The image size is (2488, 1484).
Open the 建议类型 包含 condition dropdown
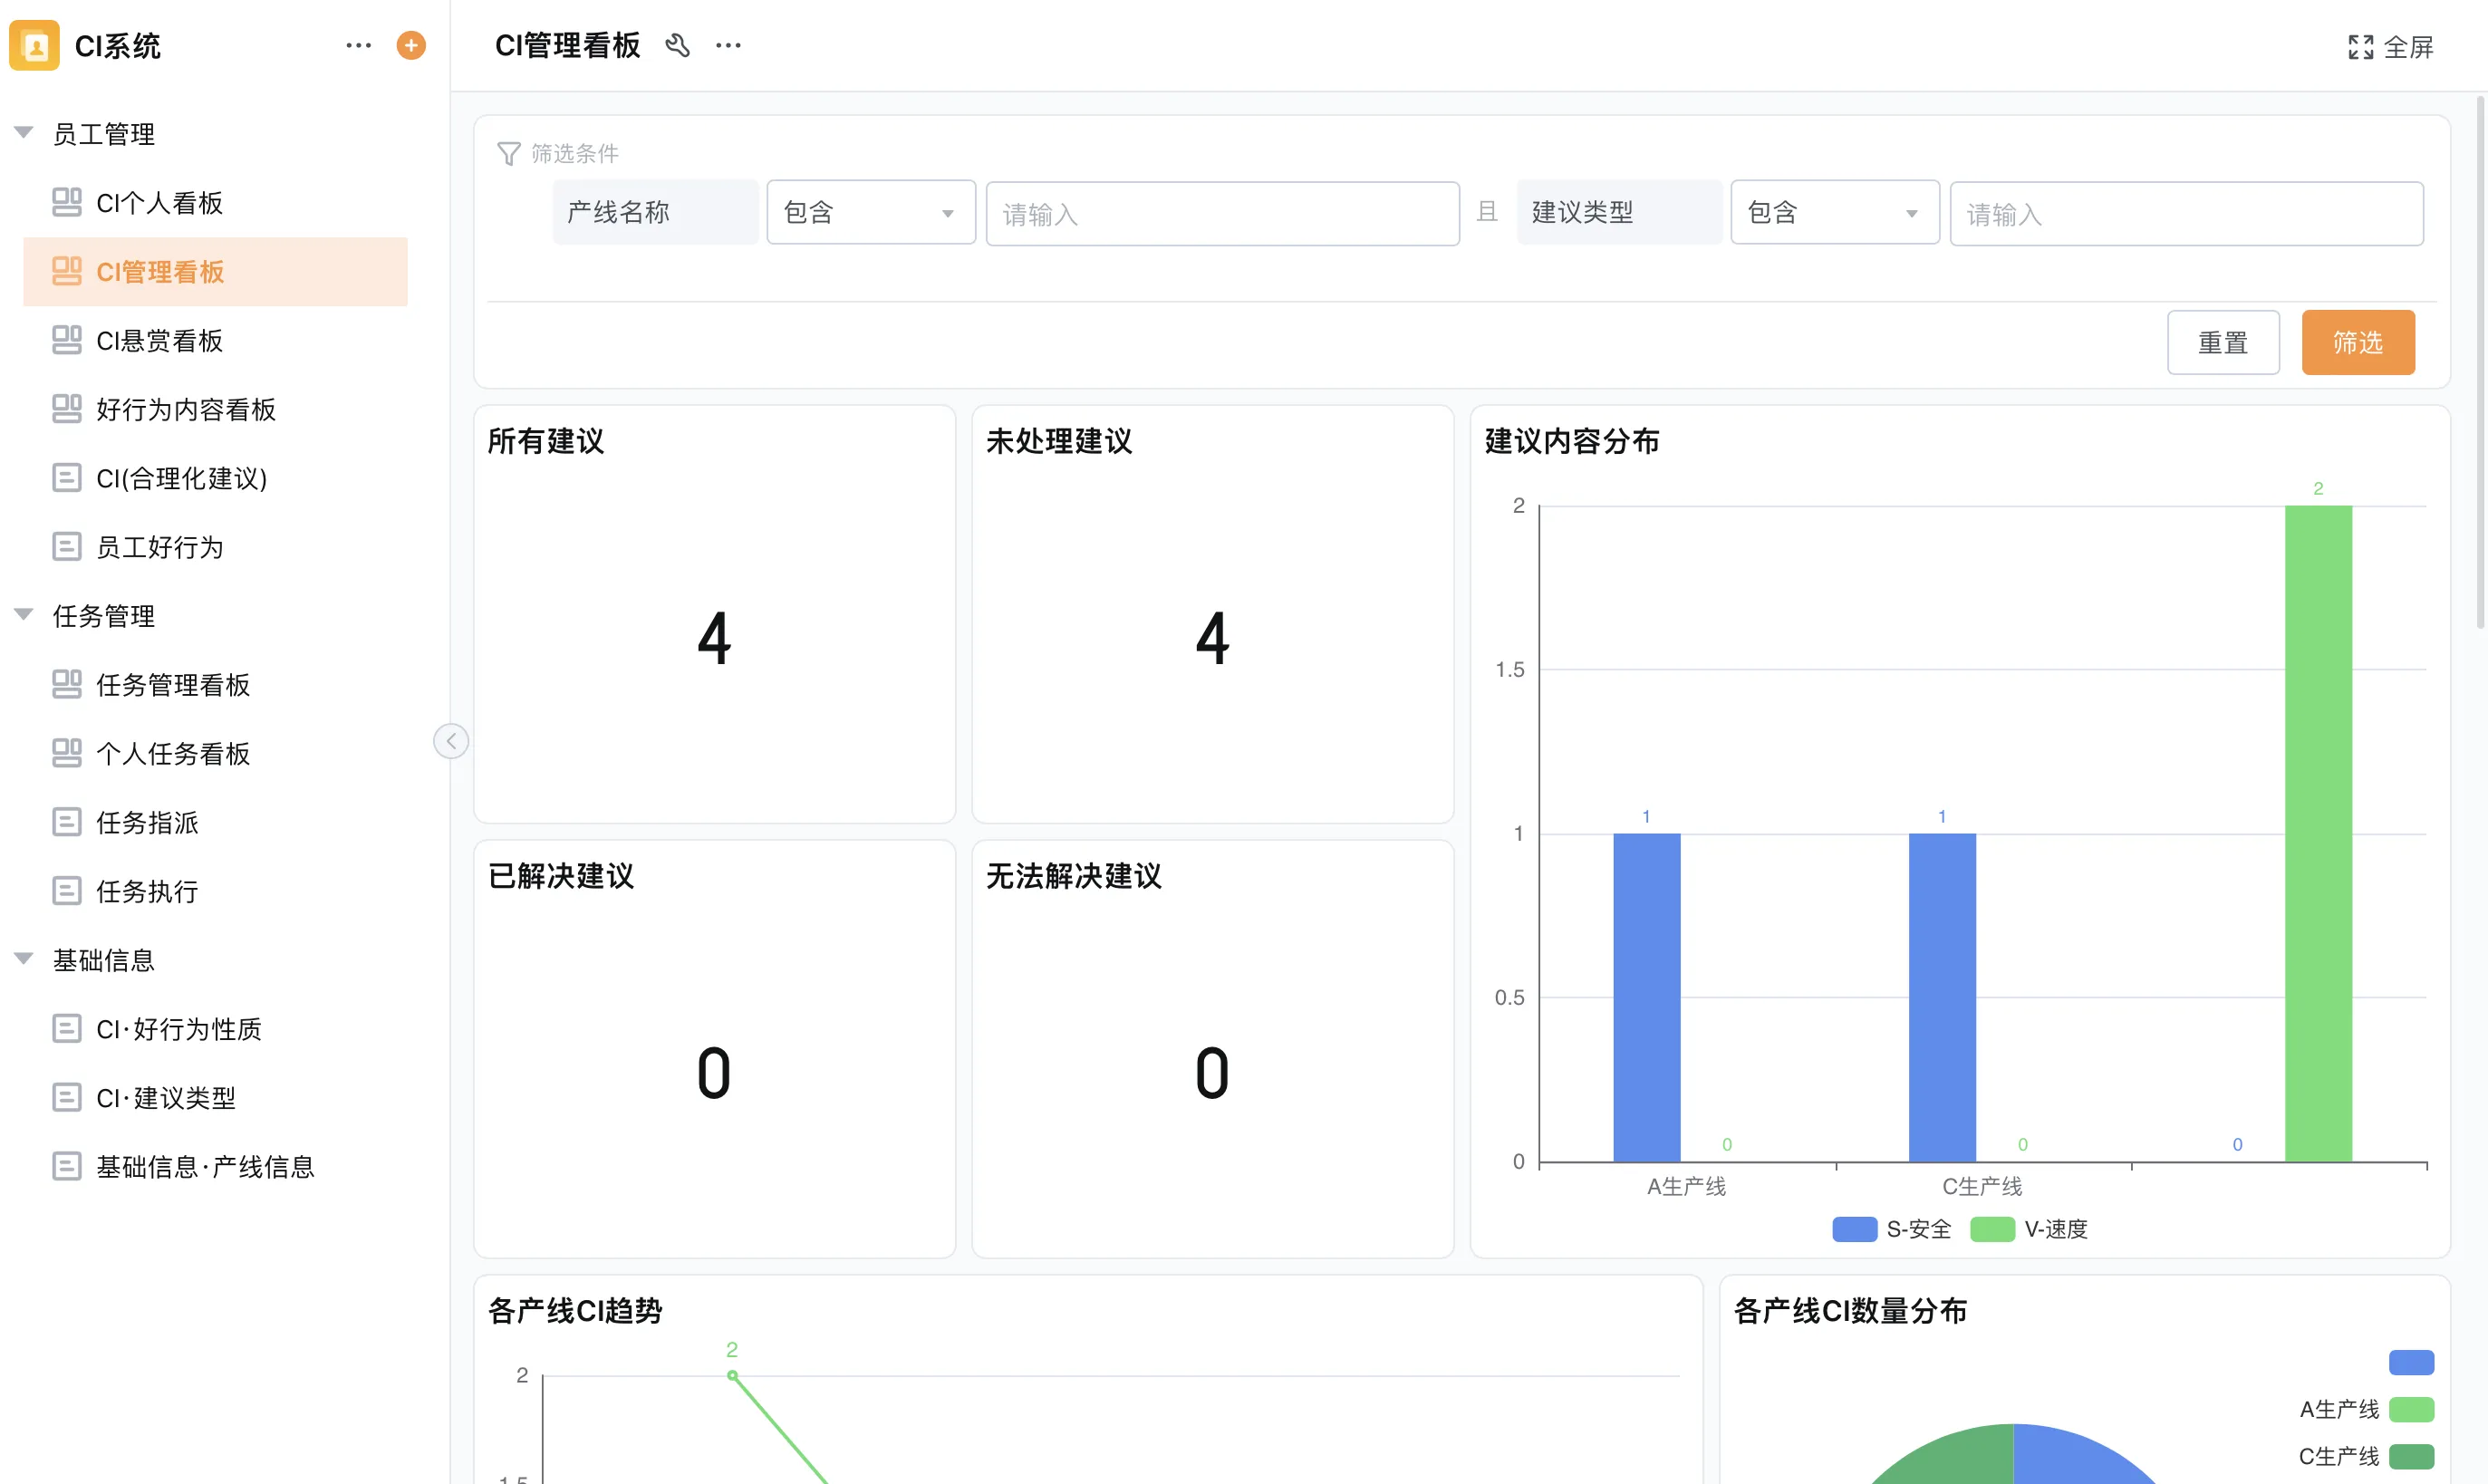point(1834,212)
